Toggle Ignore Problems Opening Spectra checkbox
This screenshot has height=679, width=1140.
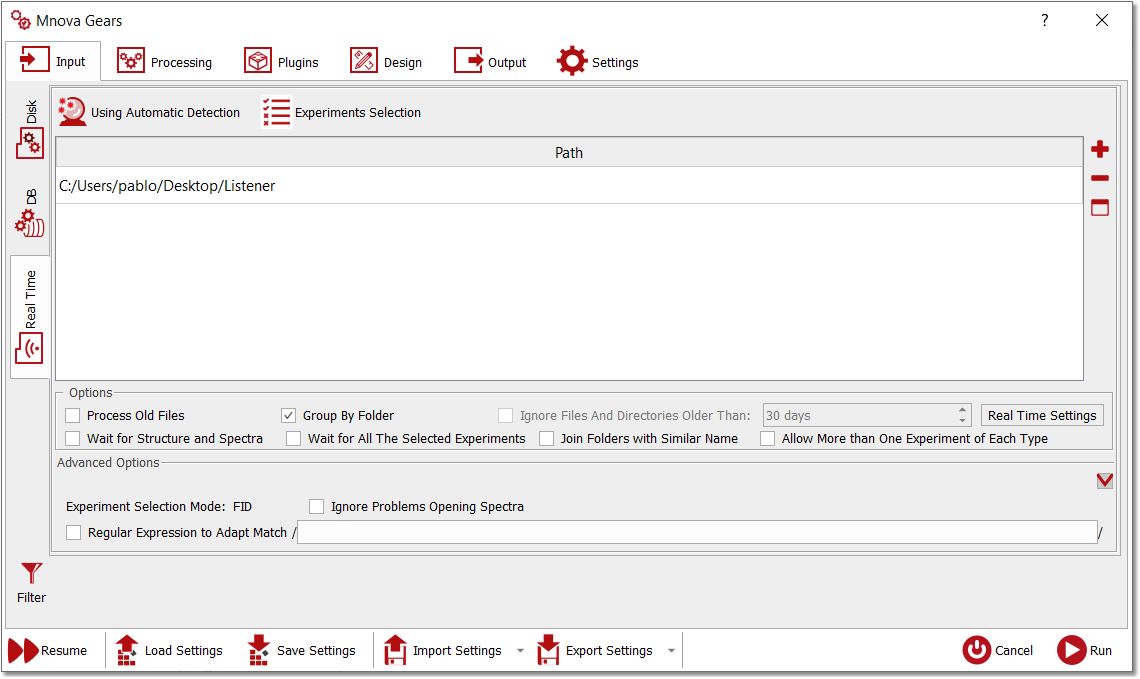(316, 507)
